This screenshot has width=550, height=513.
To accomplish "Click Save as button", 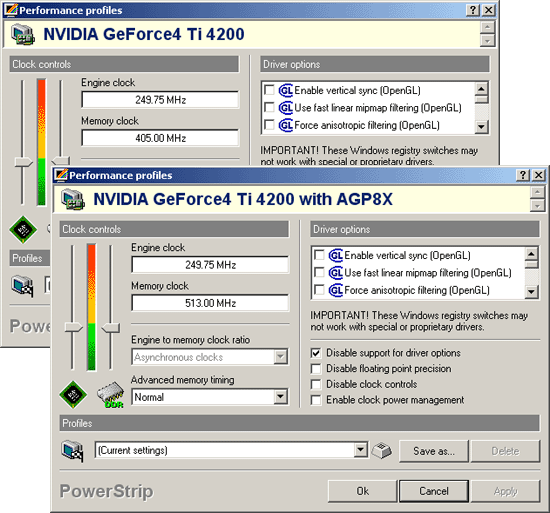I will (x=434, y=451).
